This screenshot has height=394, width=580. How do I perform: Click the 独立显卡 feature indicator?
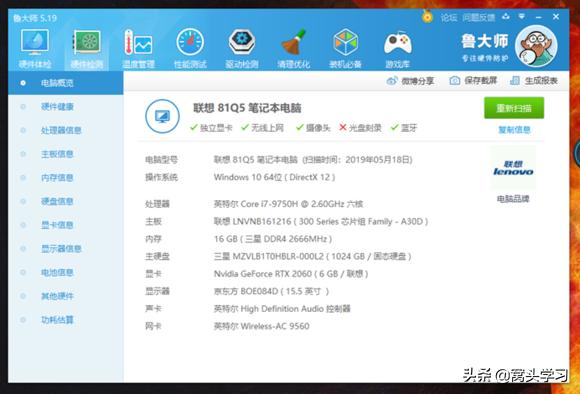pyautogui.click(x=211, y=128)
